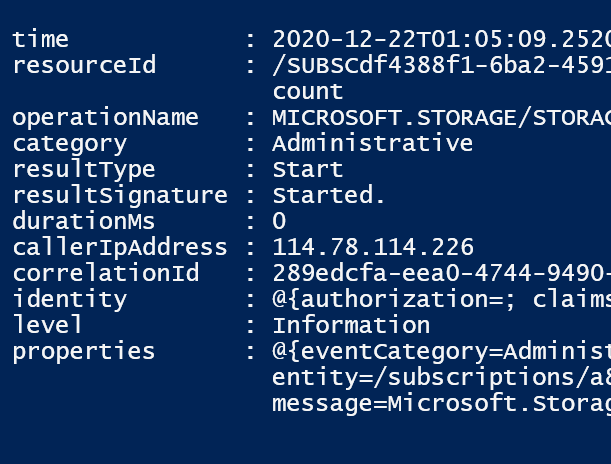Click the Start result type value
Screen dimensions: 611x464
tap(307, 170)
